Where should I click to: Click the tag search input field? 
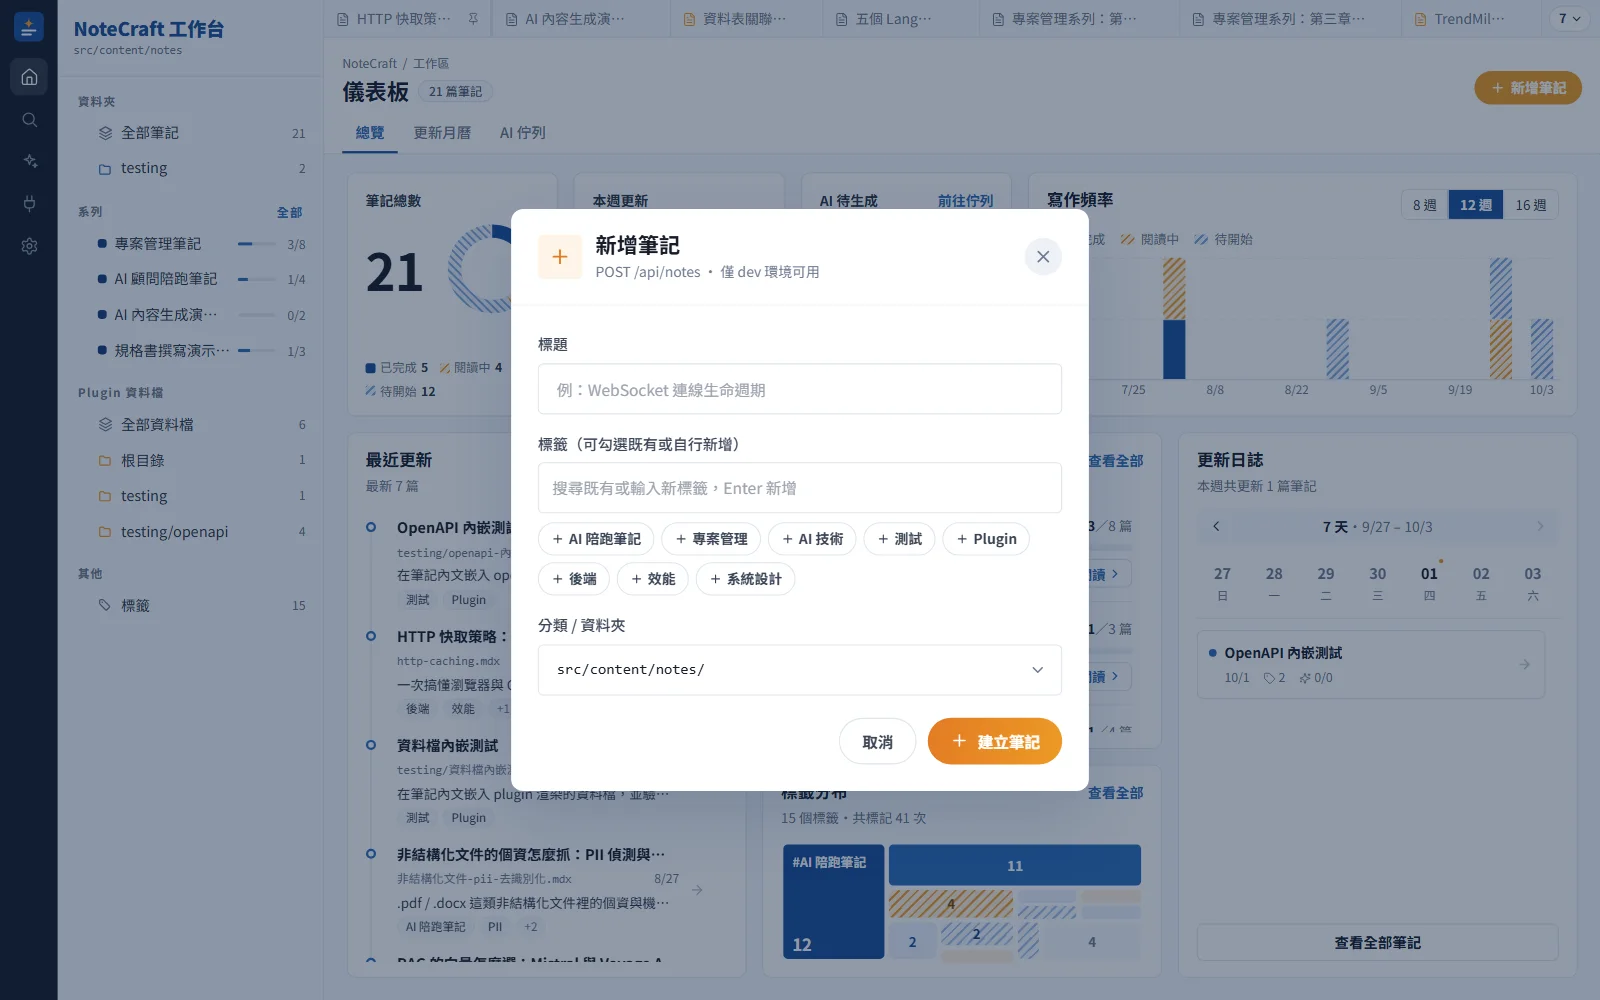(x=800, y=488)
